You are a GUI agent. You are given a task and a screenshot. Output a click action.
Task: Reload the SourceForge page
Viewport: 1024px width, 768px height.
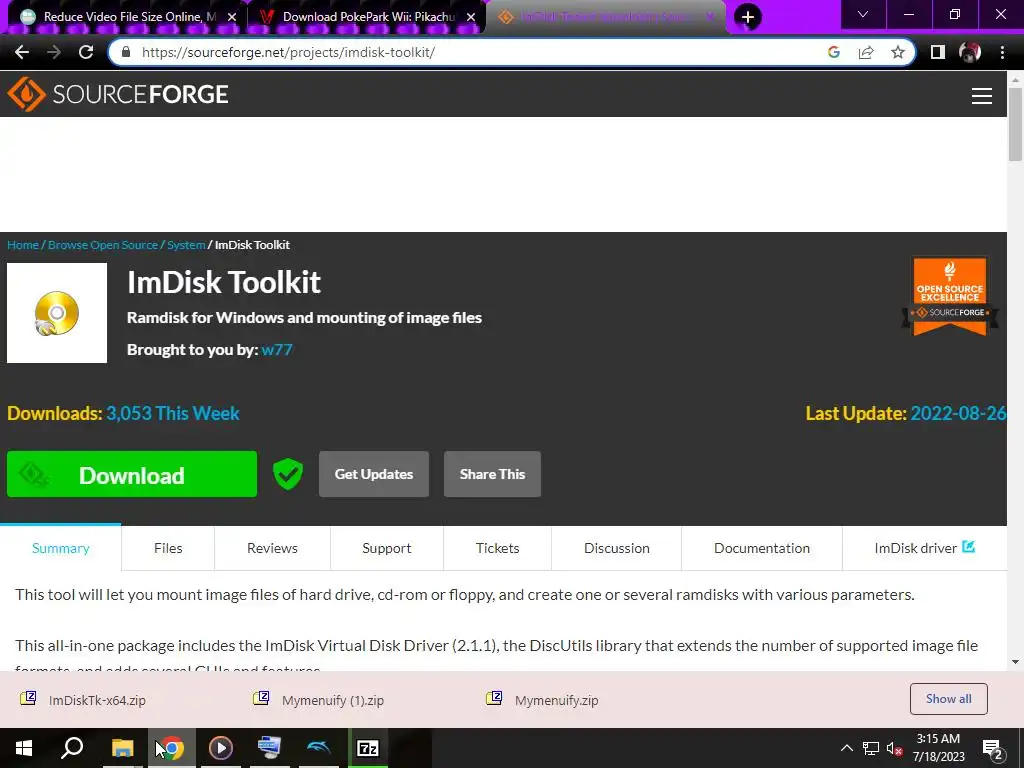86,52
